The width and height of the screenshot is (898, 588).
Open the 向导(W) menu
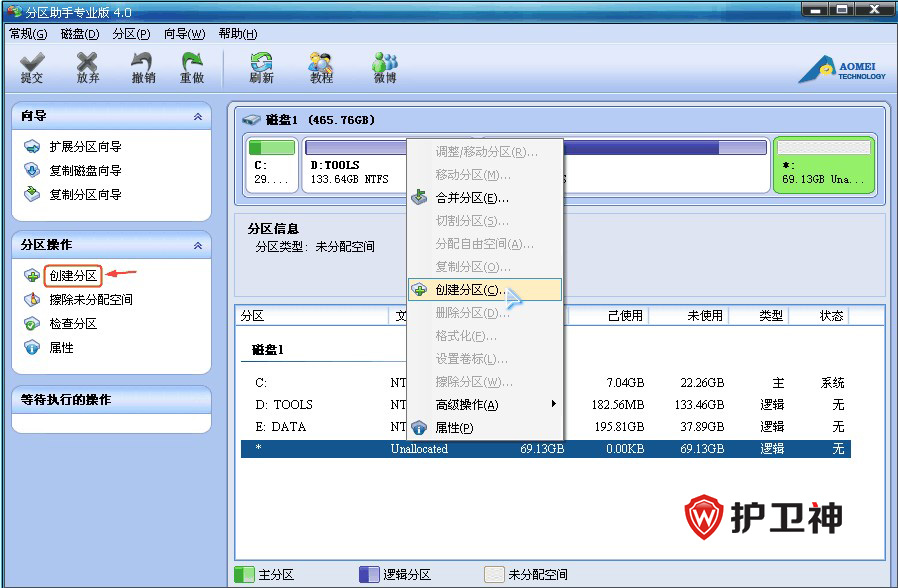[x=184, y=34]
